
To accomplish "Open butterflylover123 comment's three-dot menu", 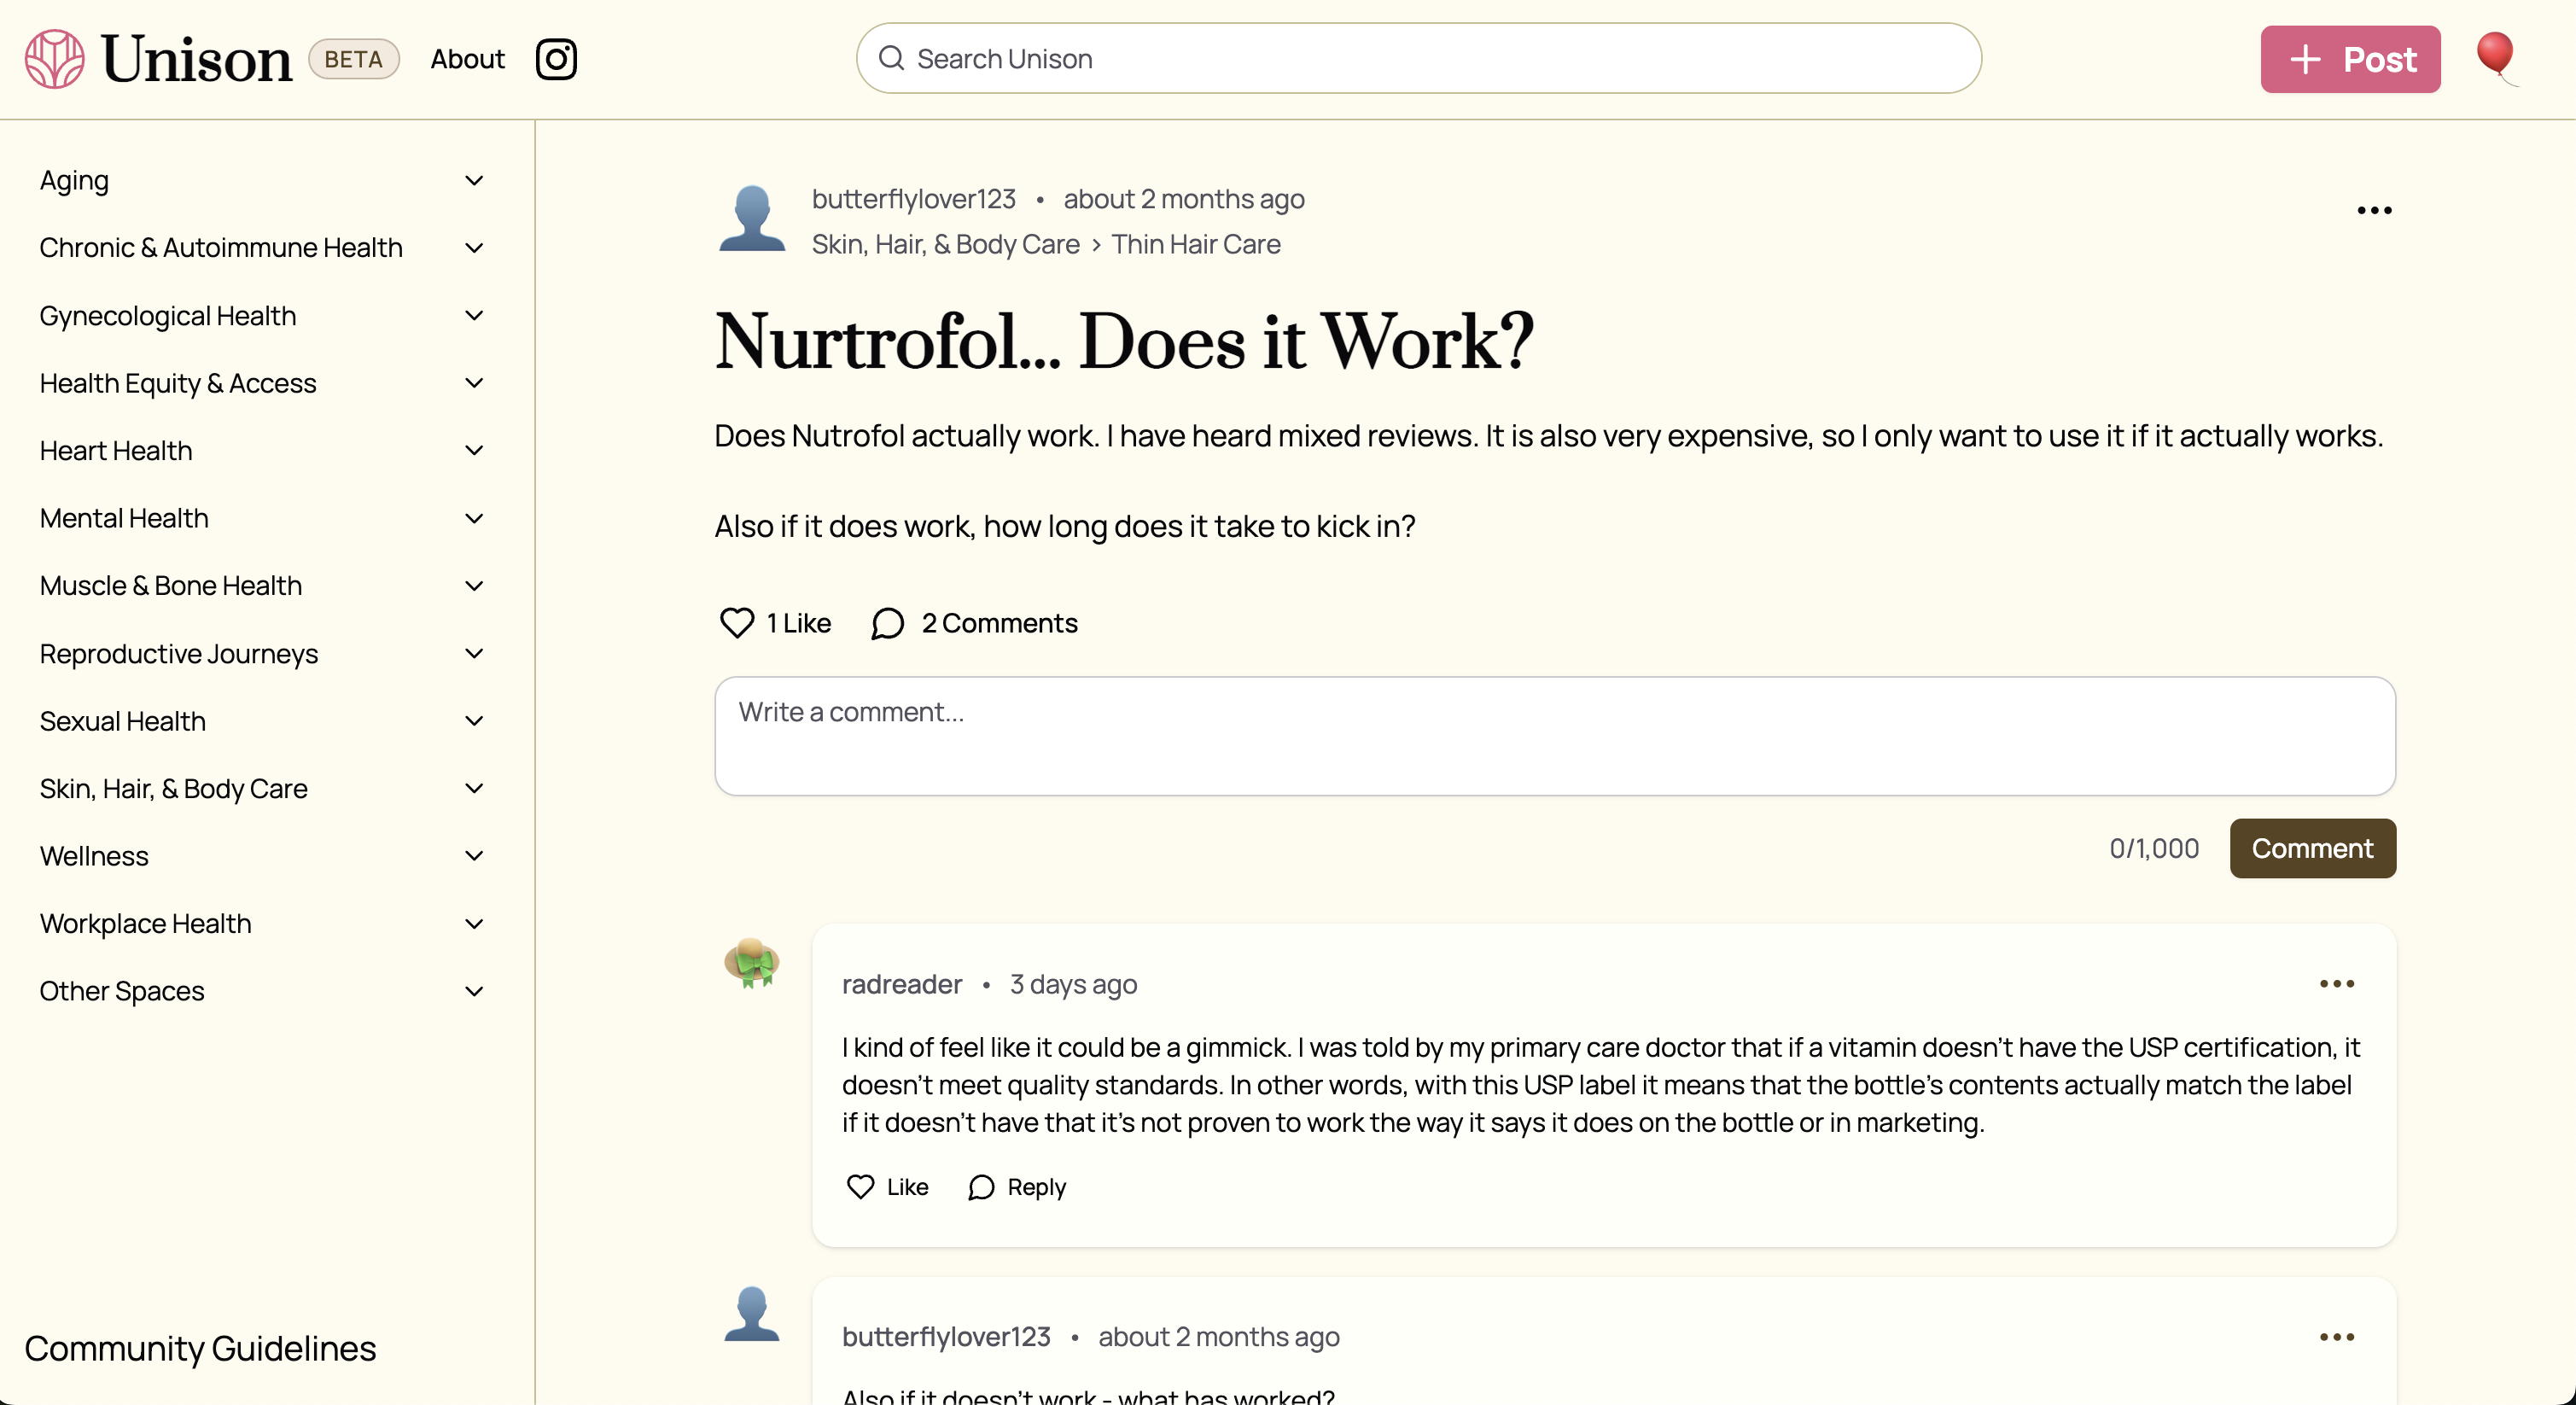I will (2336, 1337).
